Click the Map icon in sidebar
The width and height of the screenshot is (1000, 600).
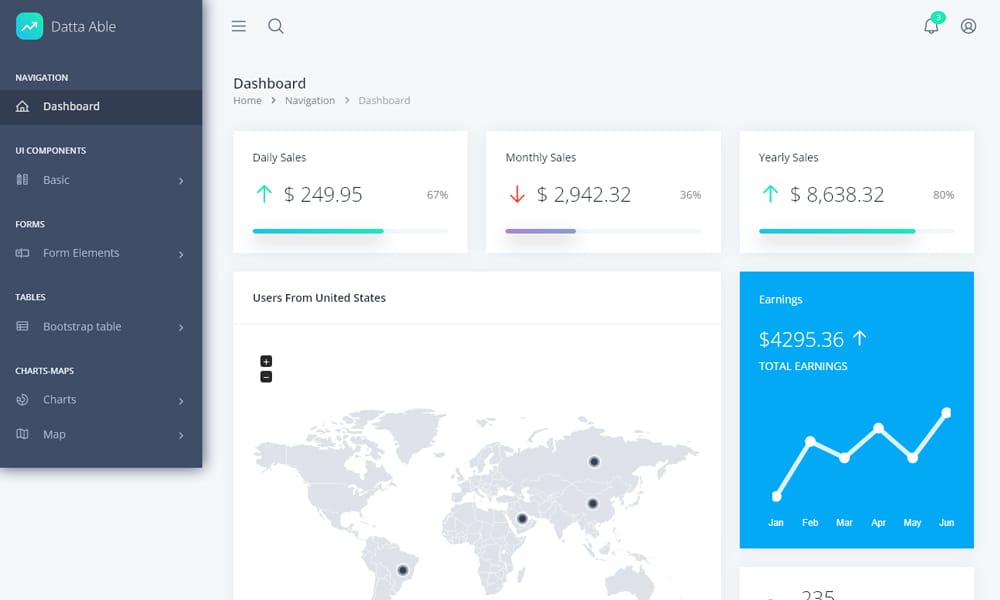[22, 434]
